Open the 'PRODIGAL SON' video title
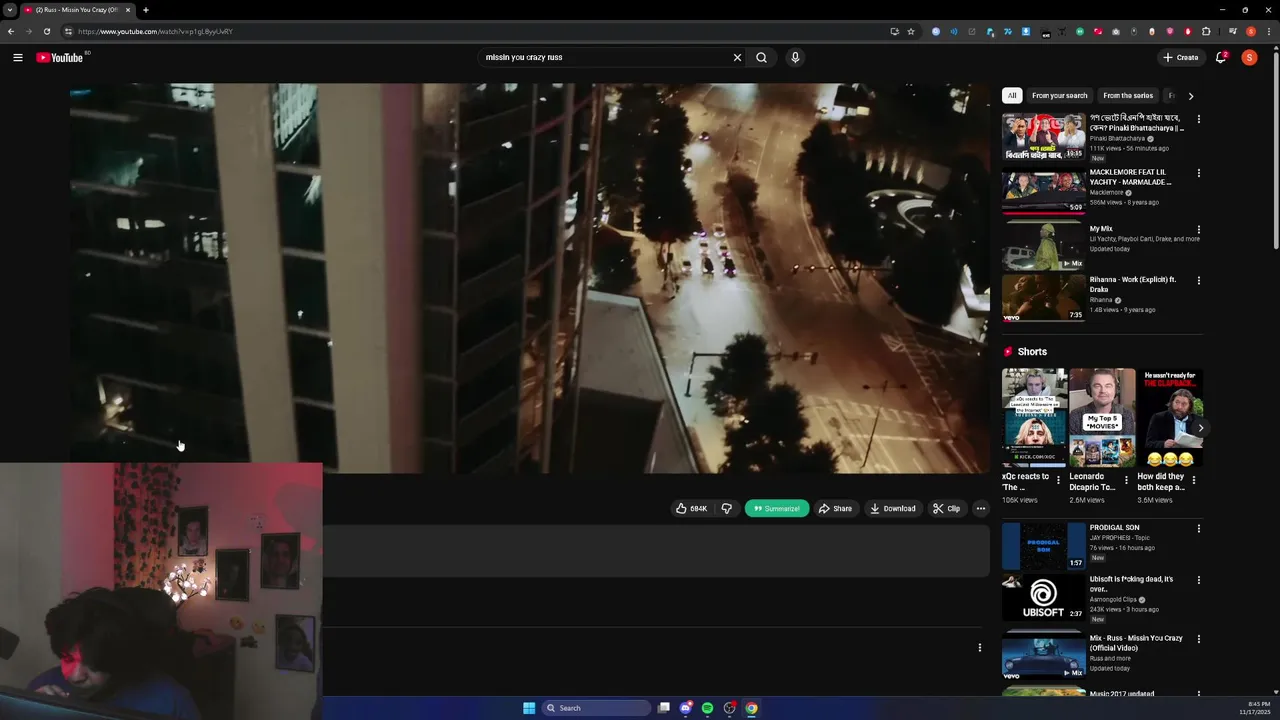 tap(1114, 528)
